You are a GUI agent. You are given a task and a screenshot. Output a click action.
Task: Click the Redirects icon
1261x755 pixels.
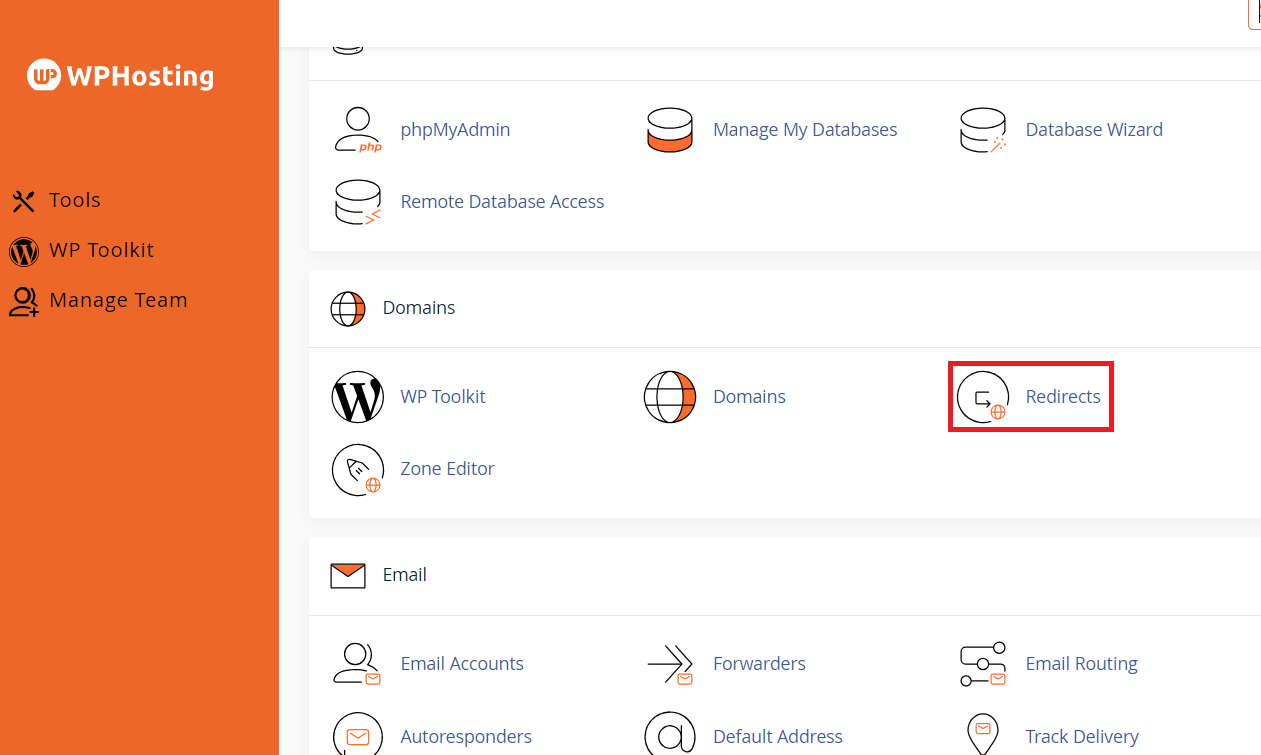(982, 397)
